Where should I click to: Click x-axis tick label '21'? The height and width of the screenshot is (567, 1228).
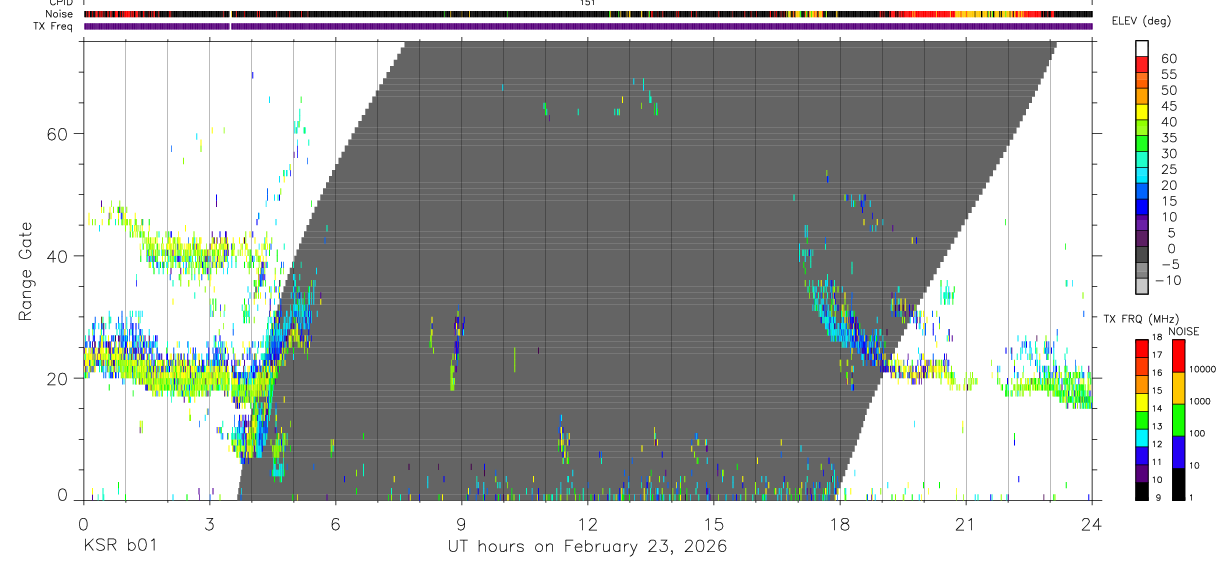[965, 525]
